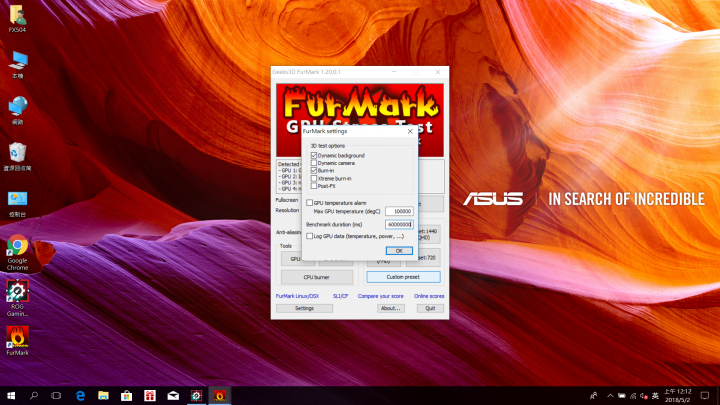Open the About... button
Screen dimensions: 720x405
click(391, 308)
